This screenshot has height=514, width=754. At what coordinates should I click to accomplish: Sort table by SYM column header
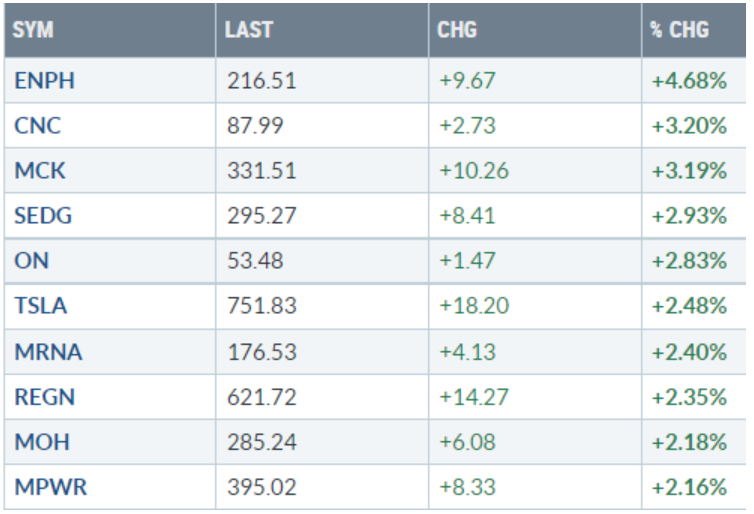tap(34, 31)
